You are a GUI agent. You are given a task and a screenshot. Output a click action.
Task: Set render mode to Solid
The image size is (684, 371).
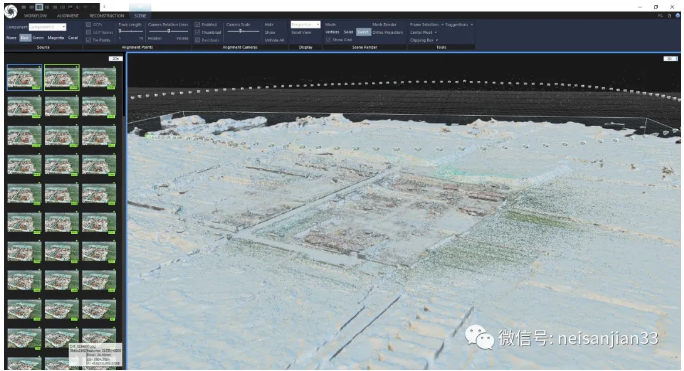click(348, 32)
